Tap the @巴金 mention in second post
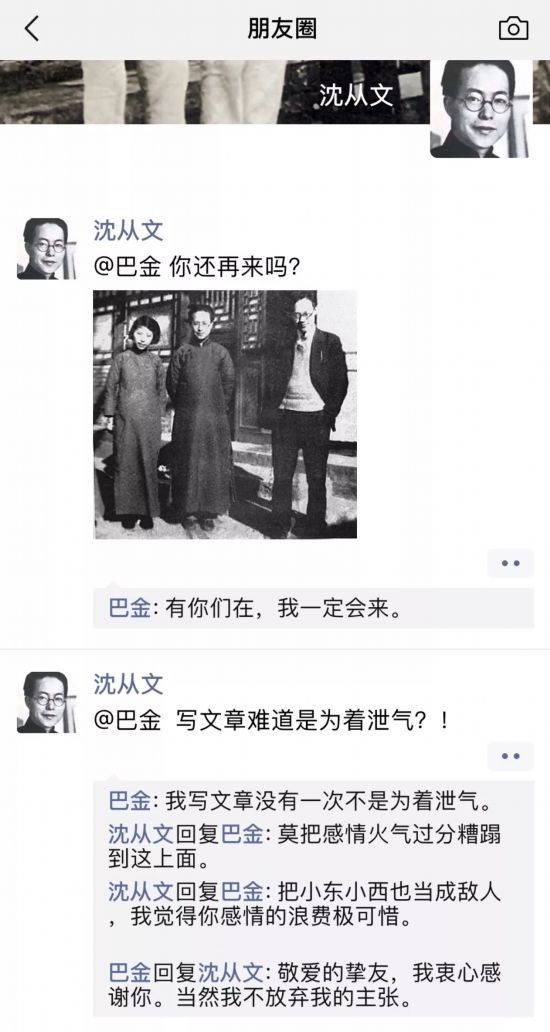Image resolution: width=550 pixels, height=1032 pixels. tap(127, 721)
